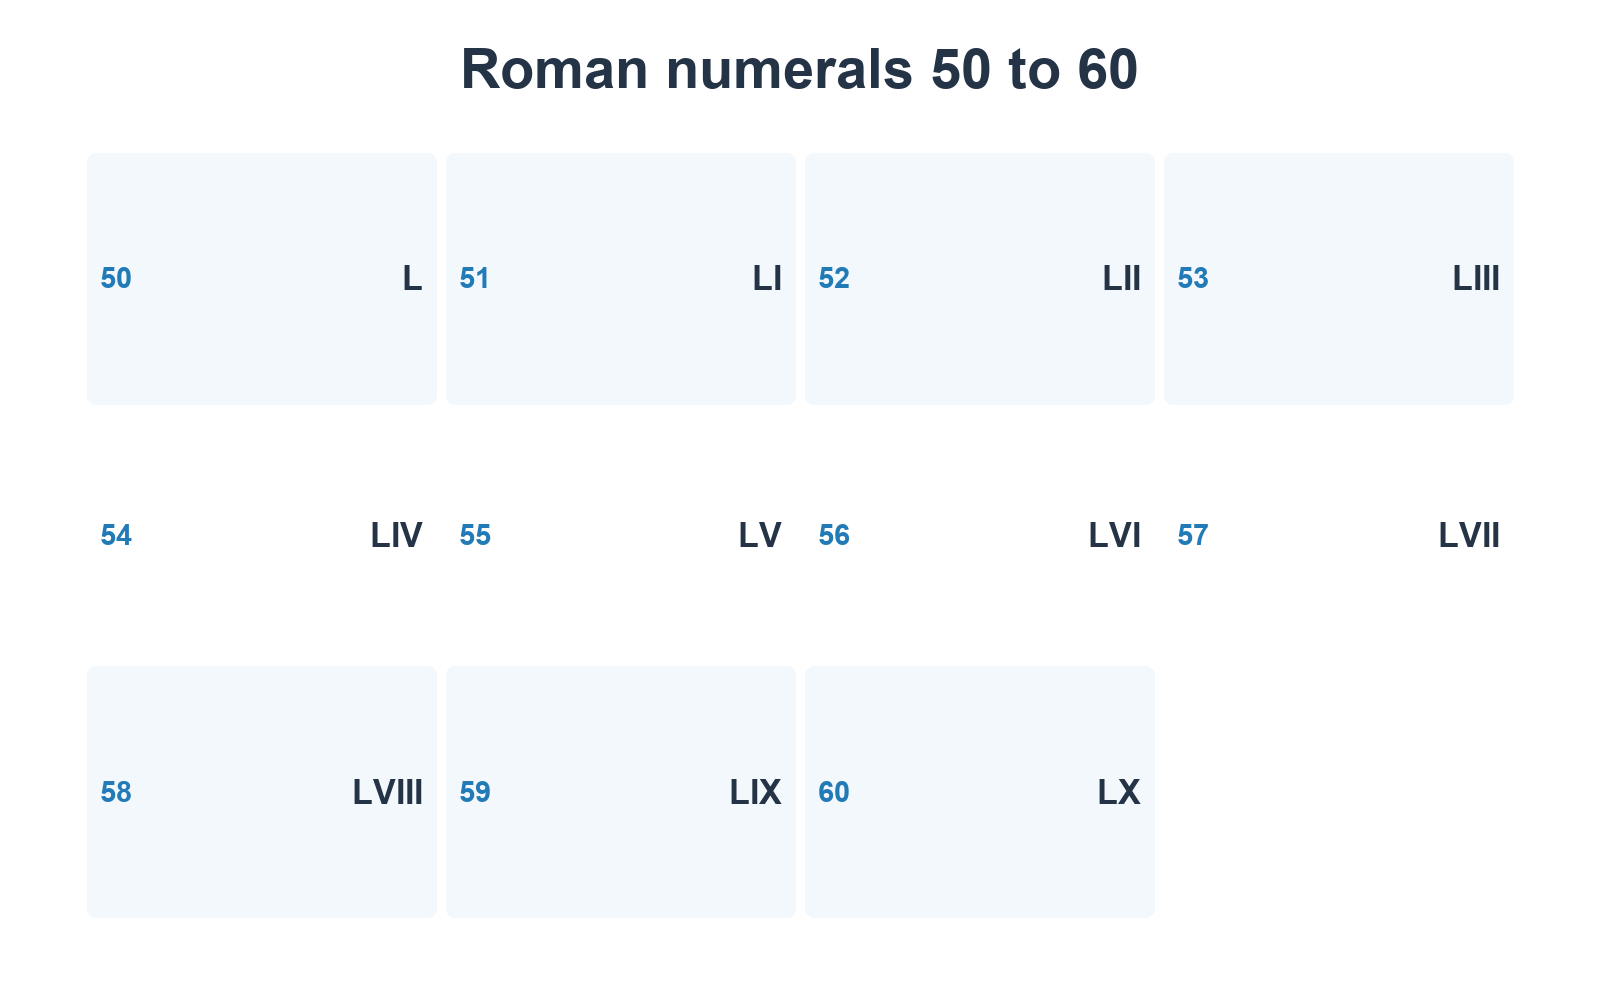The width and height of the screenshot is (1600, 1000).
Task: Click the LVIII numeral text
Action: tap(388, 792)
